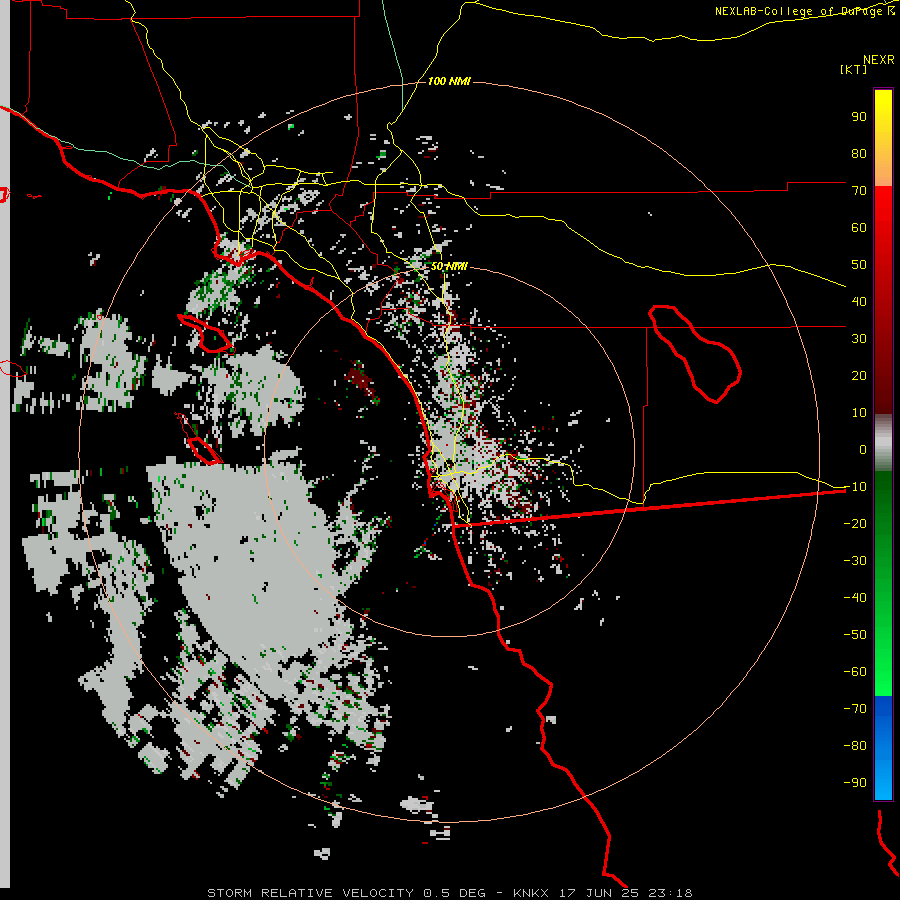Image resolution: width=900 pixels, height=900 pixels.
Task: Click the Storm Relative Velocity footer caption
Action: (449, 893)
